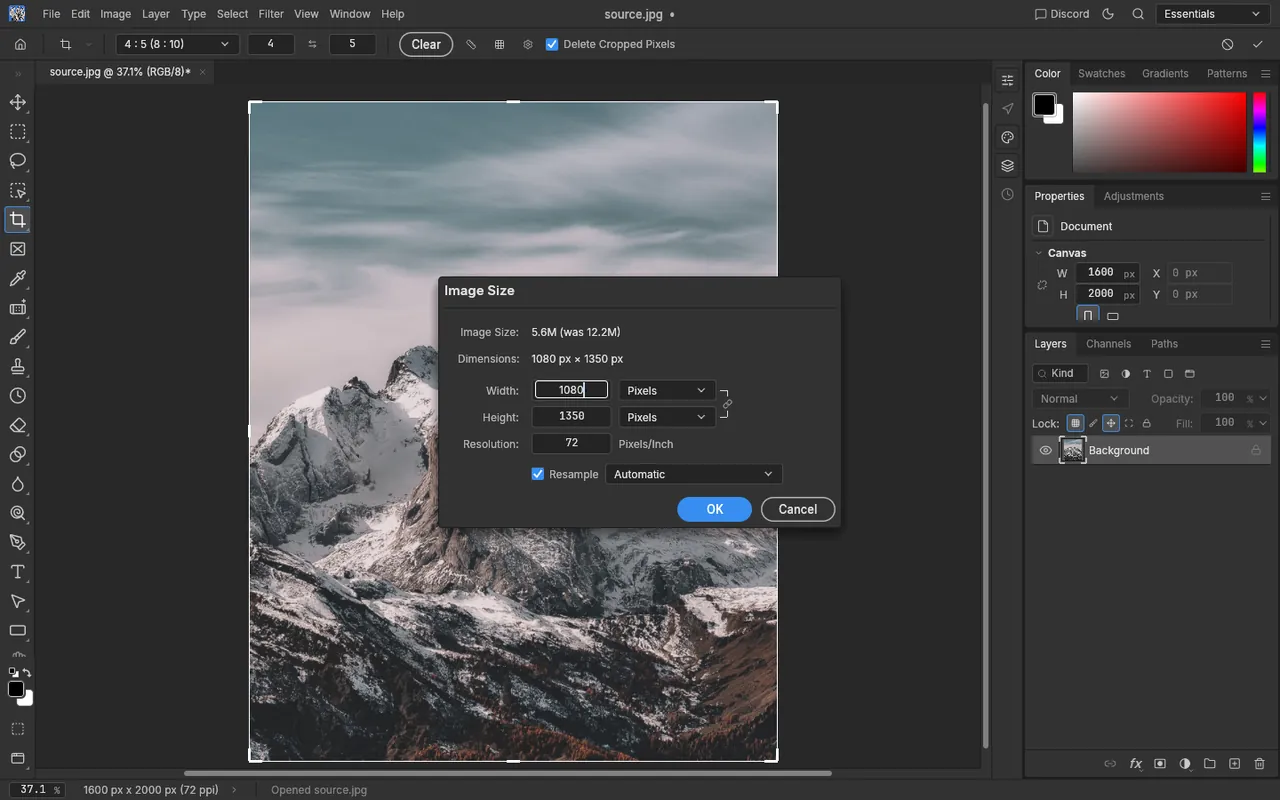The height and width of the screenshot is (800, 1280).
Task: Cancel the crop with the circle-slash icon
Action: pyautogui.click(x=1227, y=44)
